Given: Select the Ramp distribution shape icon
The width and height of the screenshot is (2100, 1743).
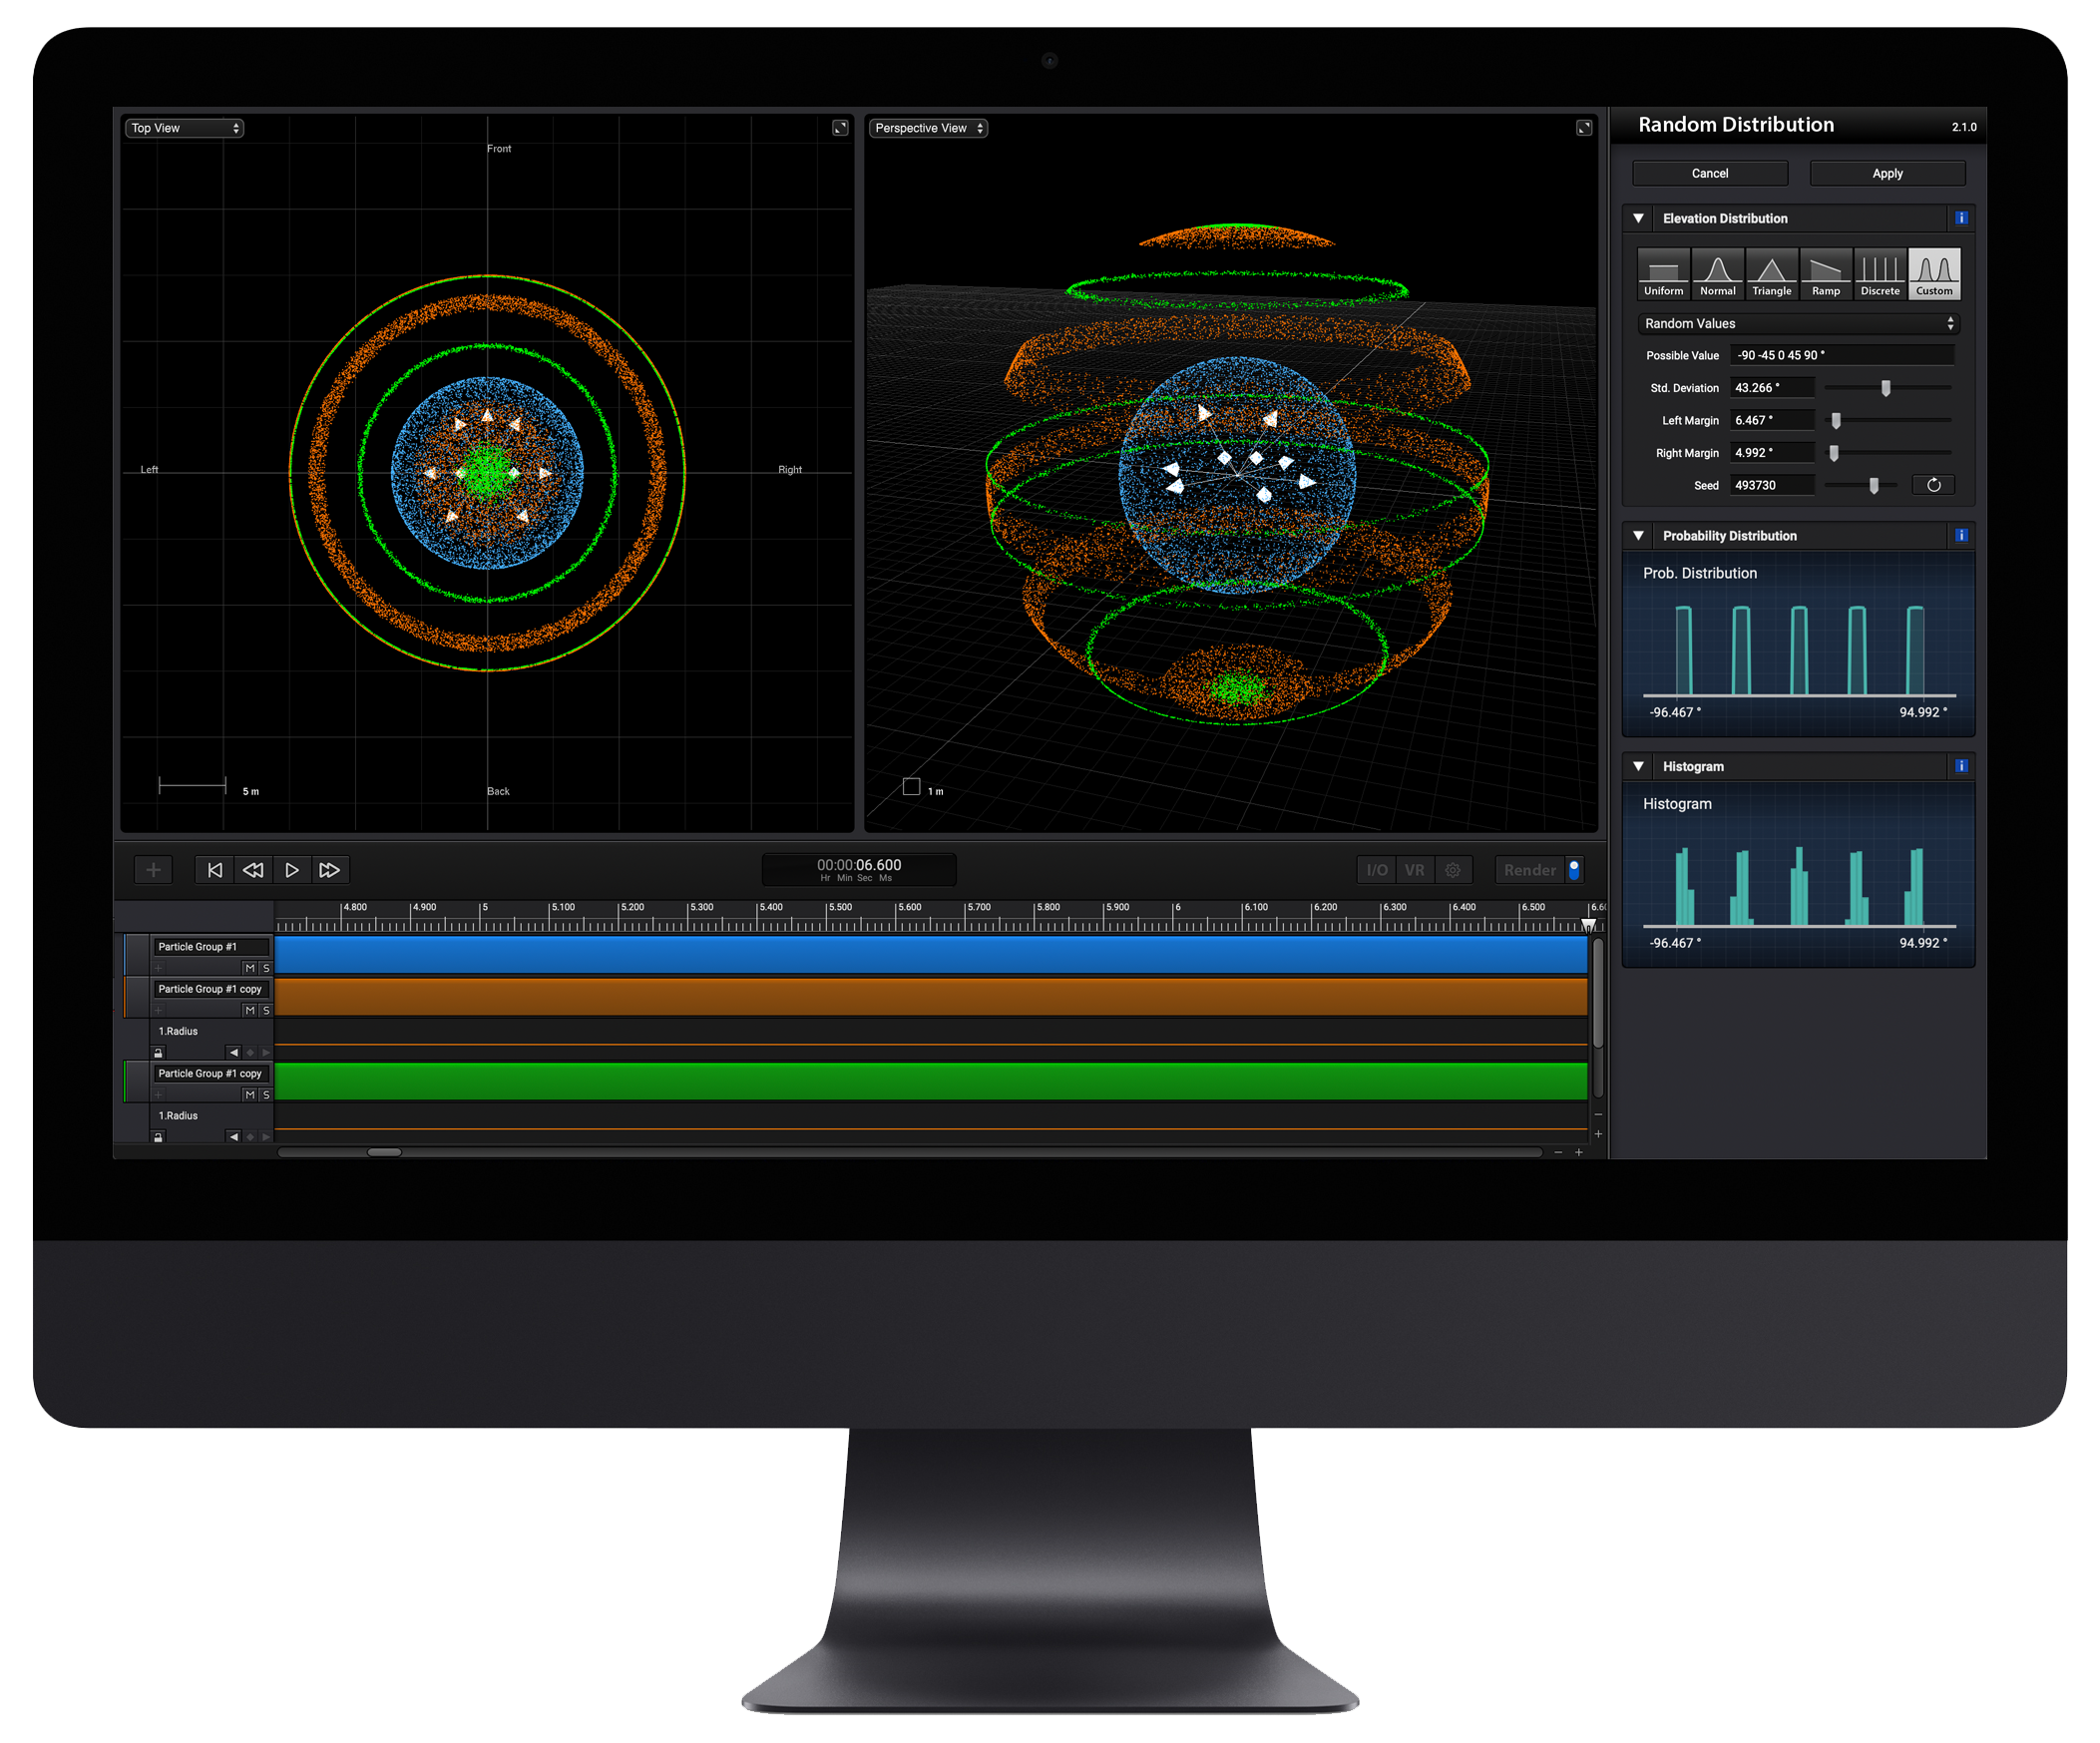Looking at the screenshot, I should (x=1825, y=274).
